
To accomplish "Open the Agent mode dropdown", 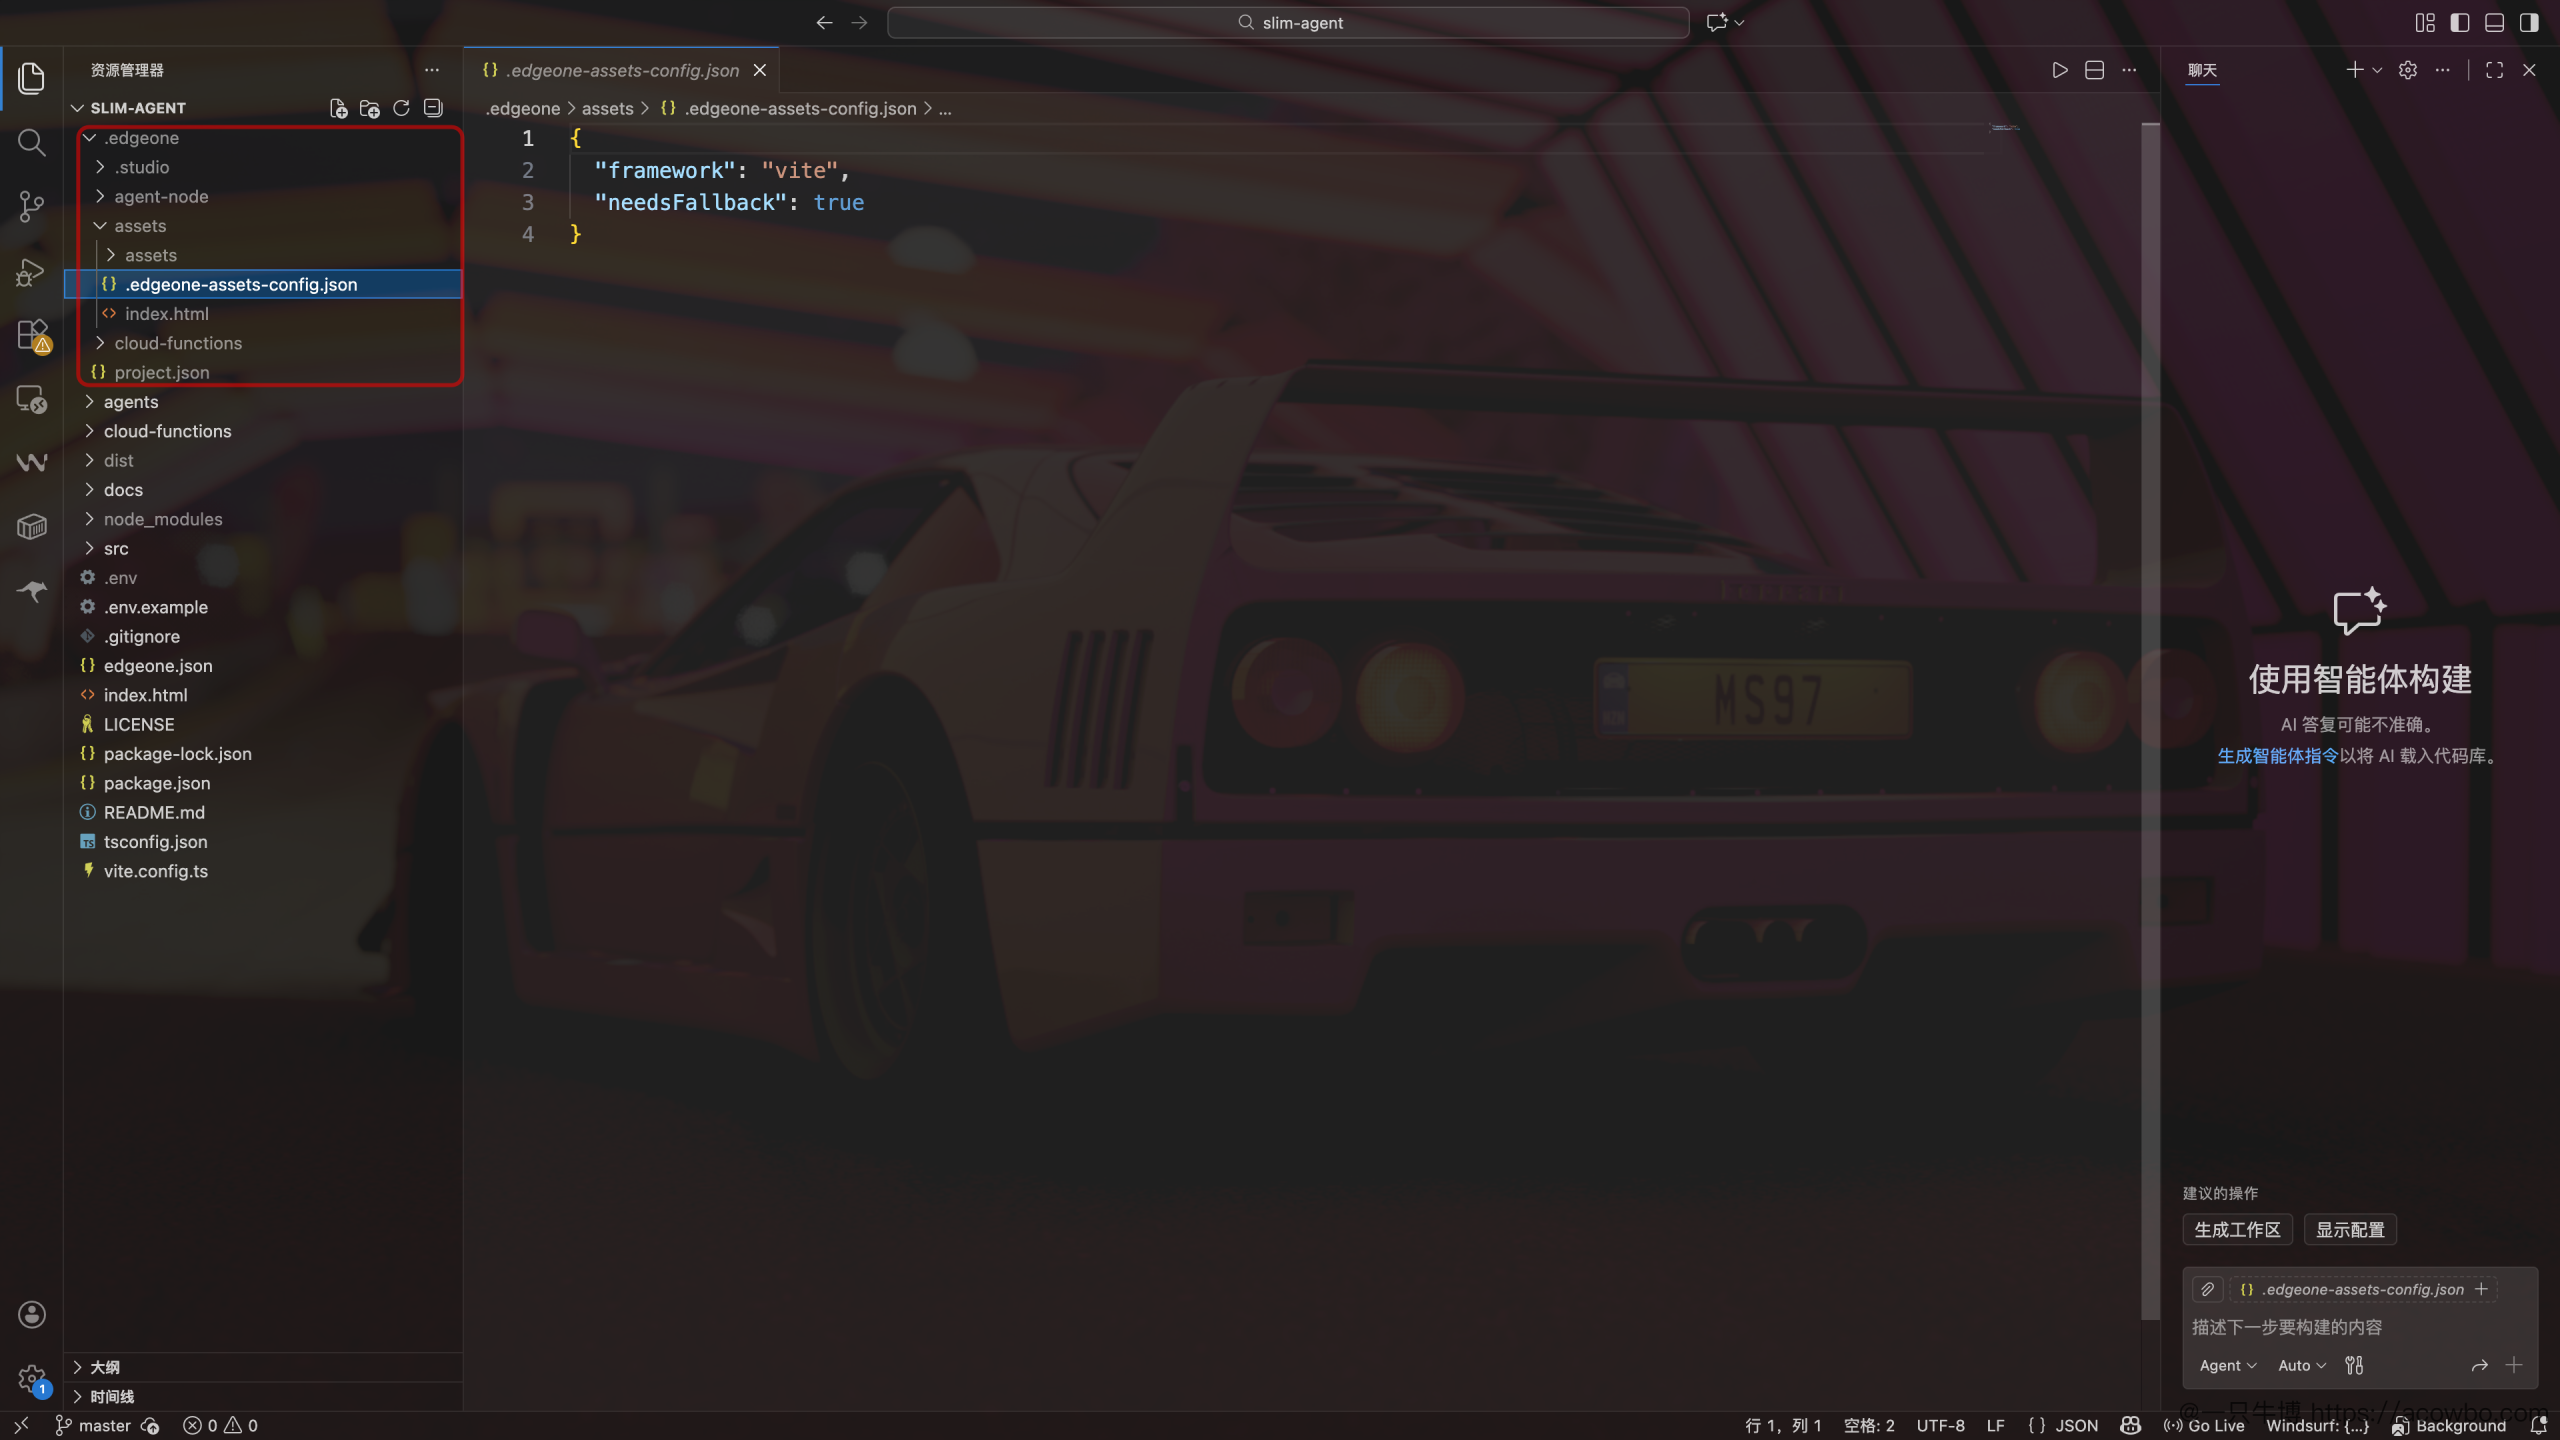I will pyautogui.click(x=2227, y=1365).
